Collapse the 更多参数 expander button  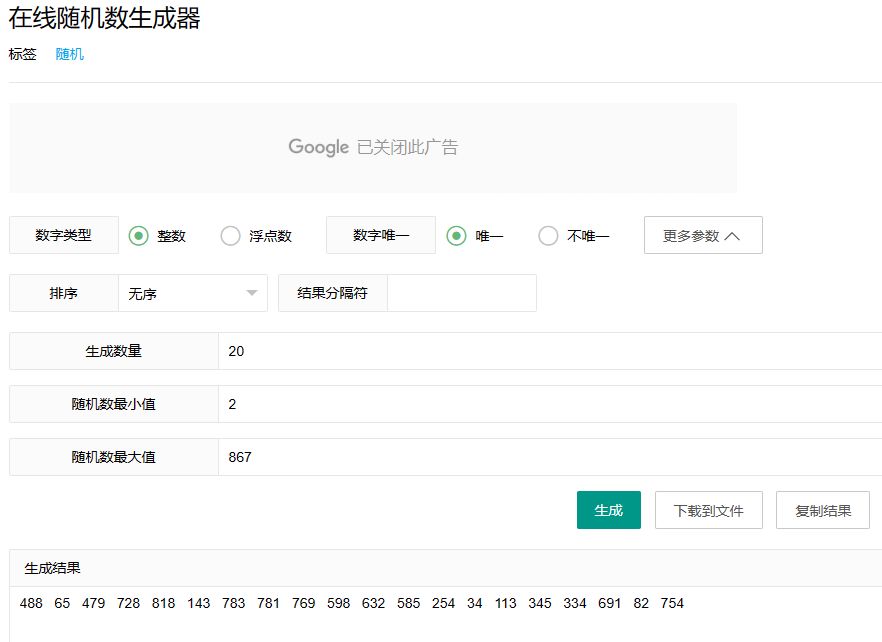coord(703,235)
